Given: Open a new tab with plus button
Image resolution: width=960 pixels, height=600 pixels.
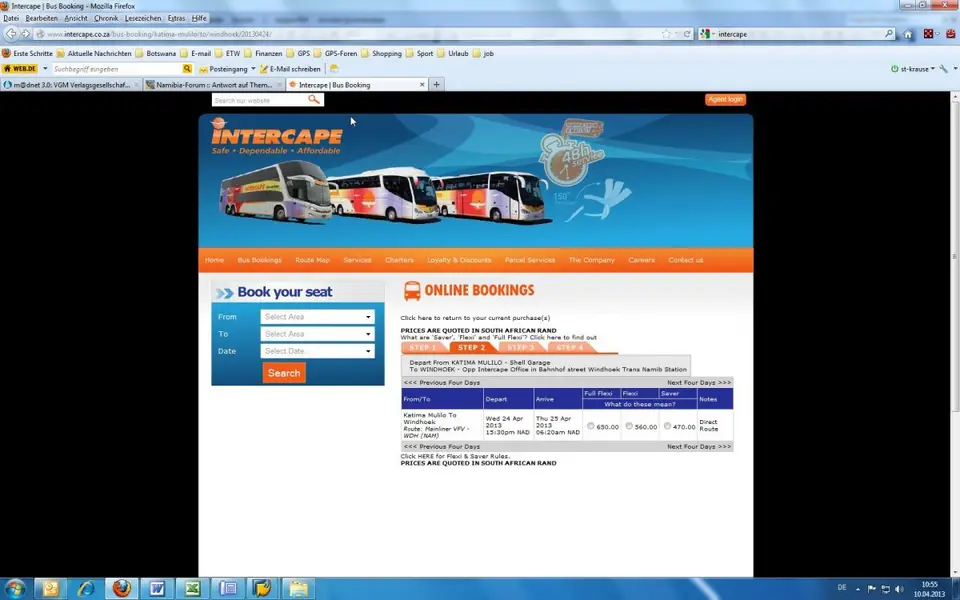Looking at the screenshot, I should pyautogui.click(x=437, y=84).
